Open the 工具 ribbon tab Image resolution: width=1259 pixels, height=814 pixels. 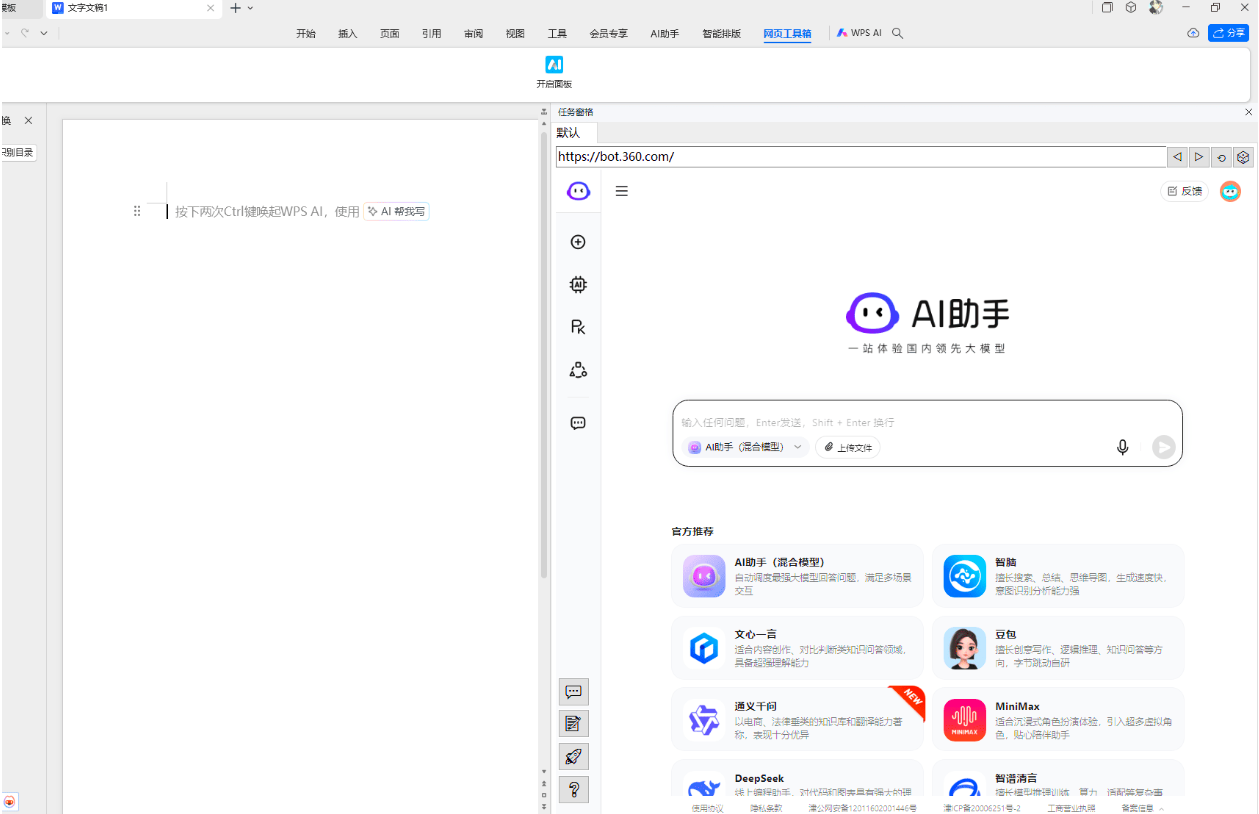[557, 33]
